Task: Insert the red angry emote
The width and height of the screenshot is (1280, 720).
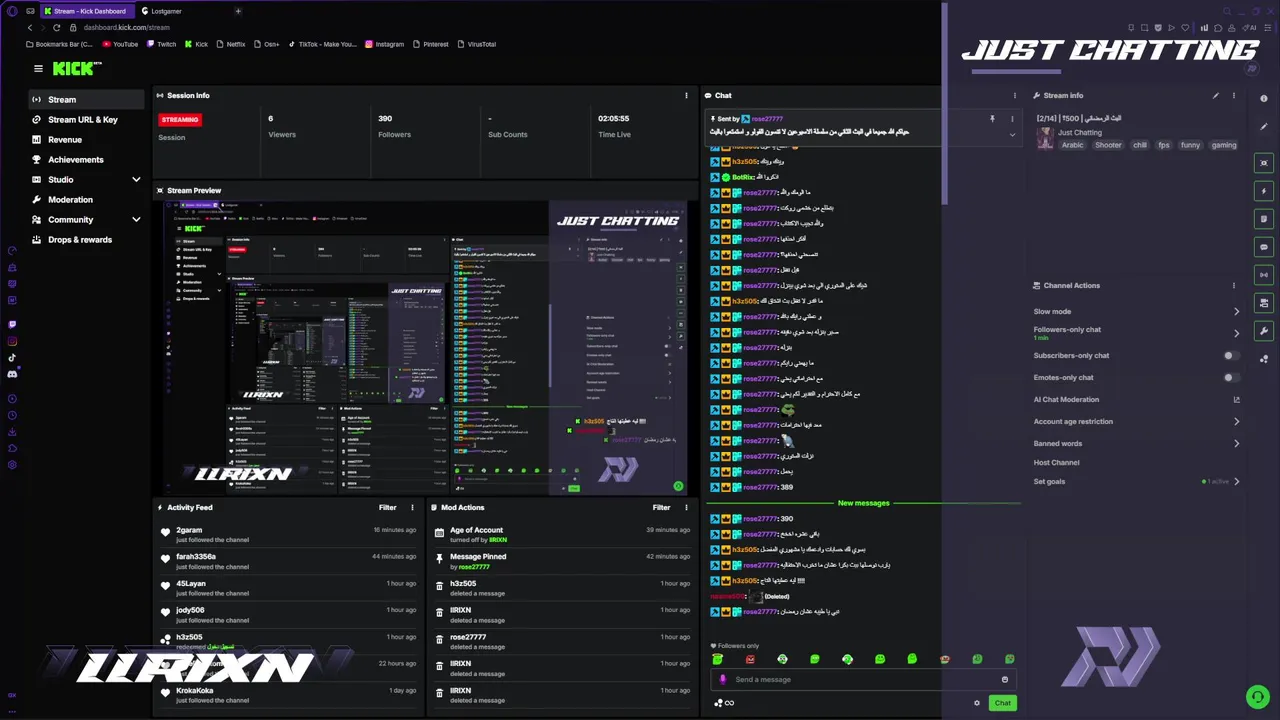Action: 750,660
